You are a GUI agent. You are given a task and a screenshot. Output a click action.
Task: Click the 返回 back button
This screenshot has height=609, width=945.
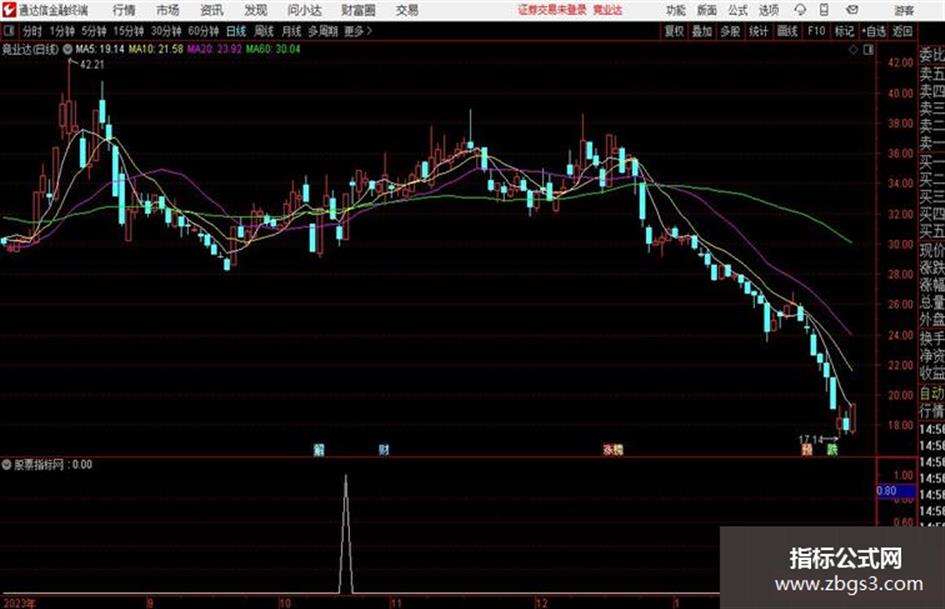click(x=903, y=31)
